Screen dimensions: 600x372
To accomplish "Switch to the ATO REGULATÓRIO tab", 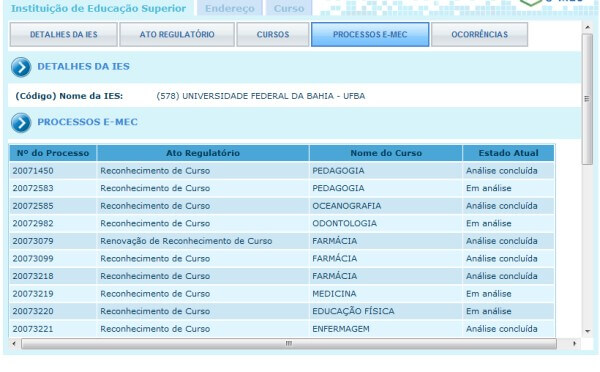I will tap(177, 34).
